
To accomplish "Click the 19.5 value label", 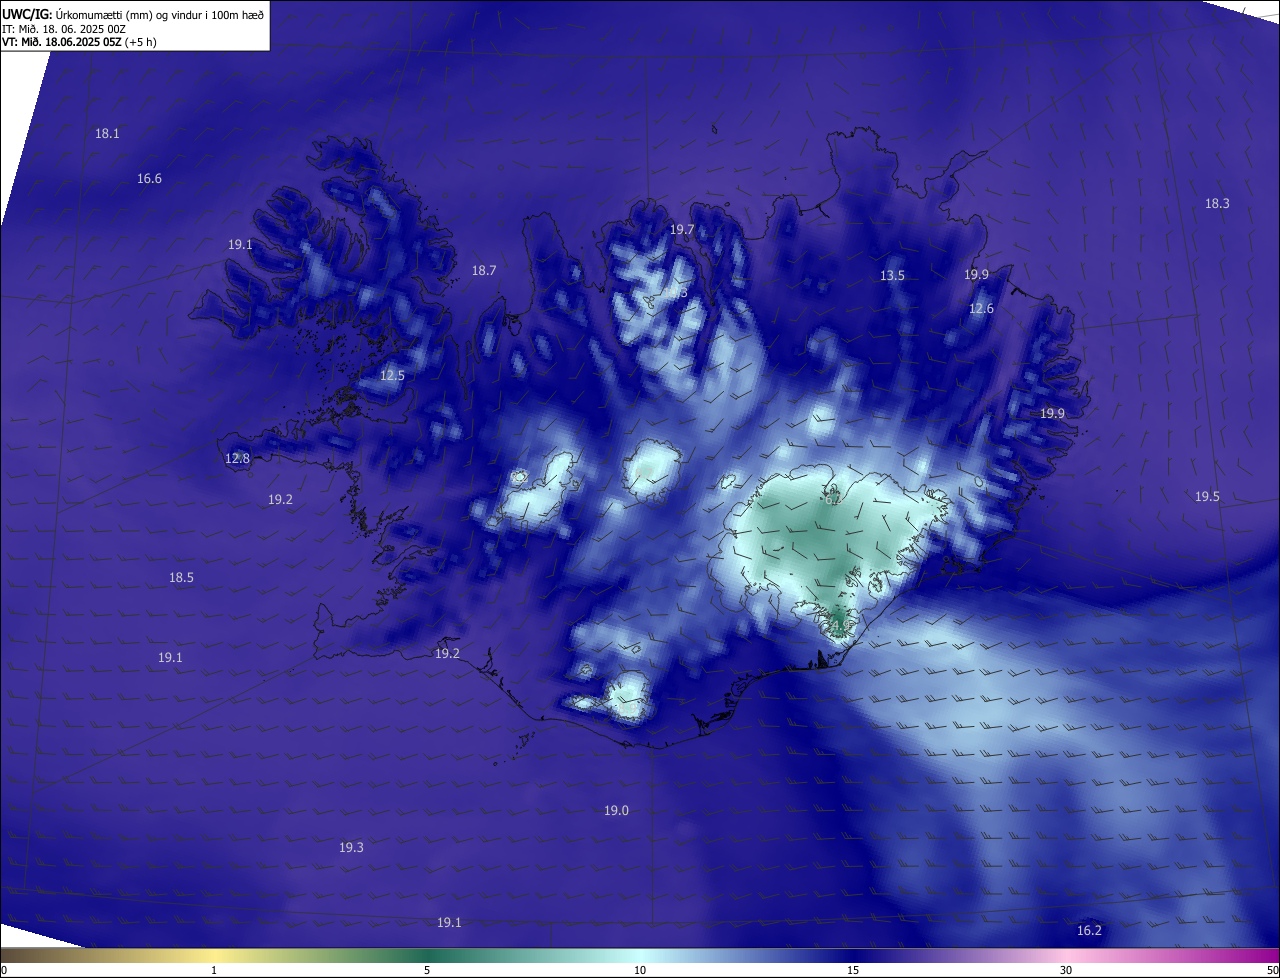I will (1207, 496).
